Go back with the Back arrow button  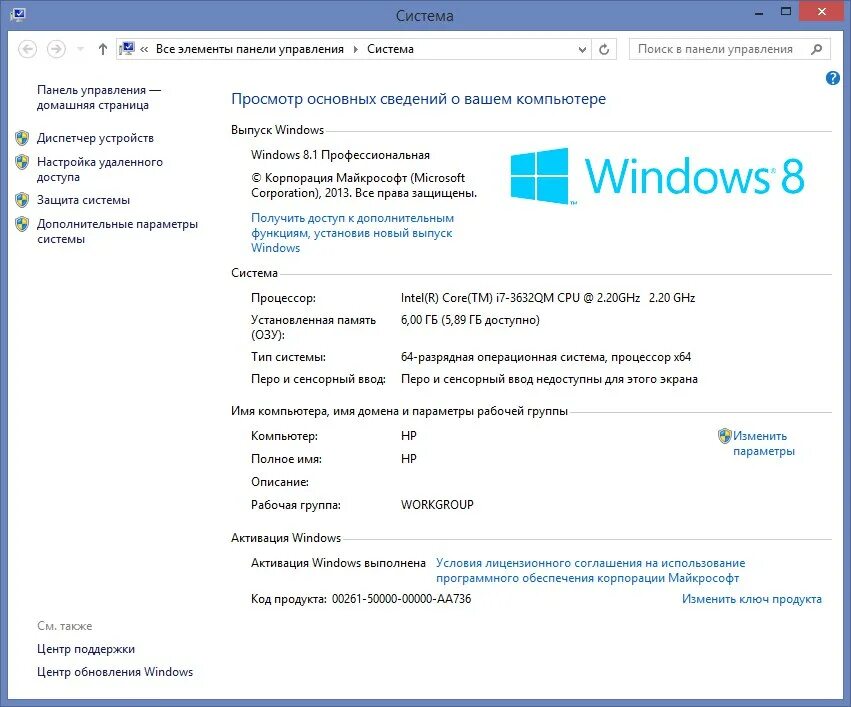(27, 49)
